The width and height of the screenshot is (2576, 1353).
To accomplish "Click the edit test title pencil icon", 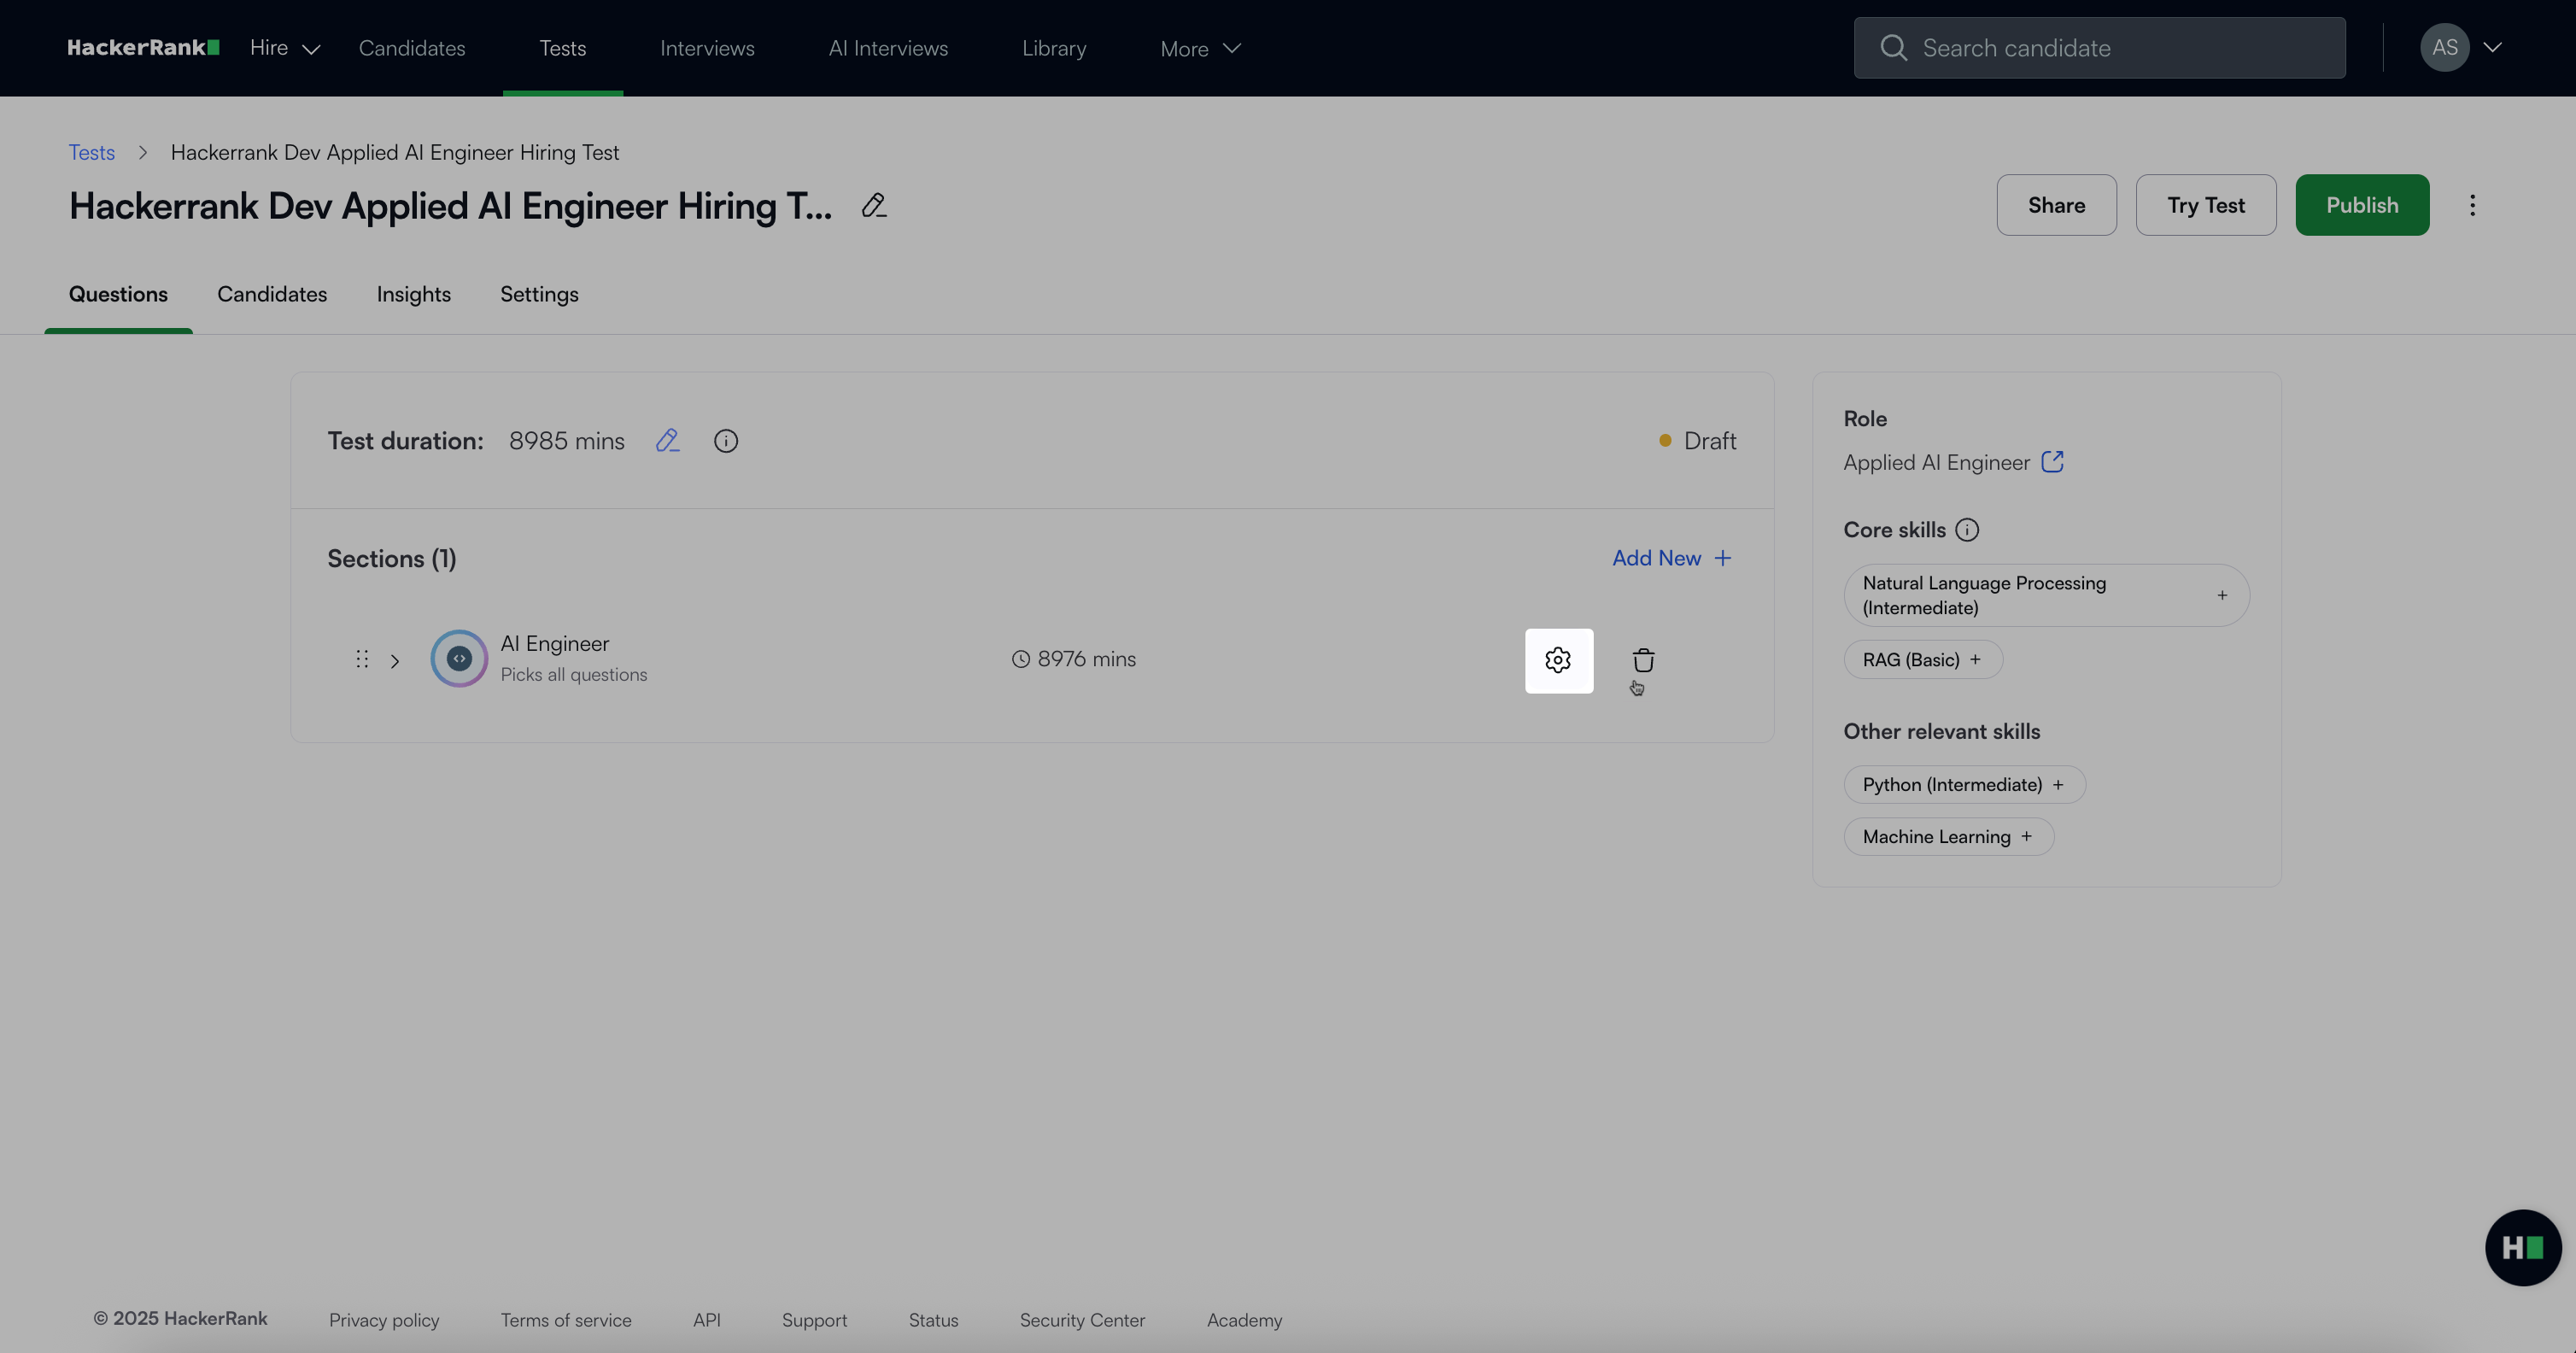I will click(x=873, y=206).
